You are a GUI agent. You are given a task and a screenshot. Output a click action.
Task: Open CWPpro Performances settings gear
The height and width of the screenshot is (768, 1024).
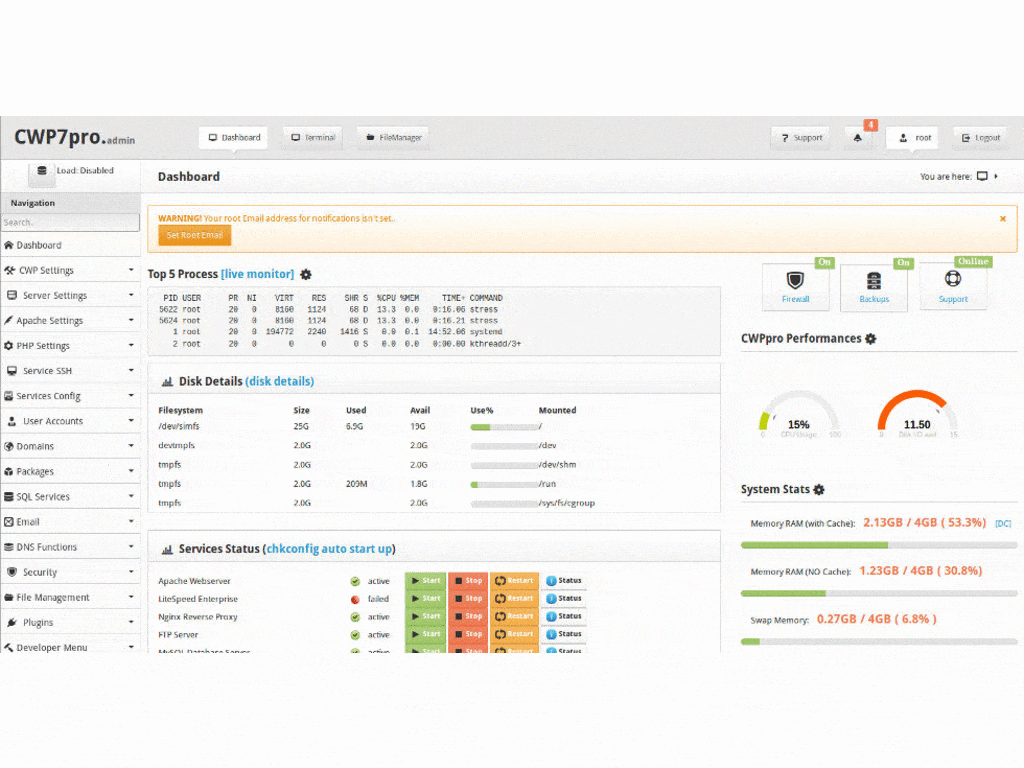tap(871, 338)
